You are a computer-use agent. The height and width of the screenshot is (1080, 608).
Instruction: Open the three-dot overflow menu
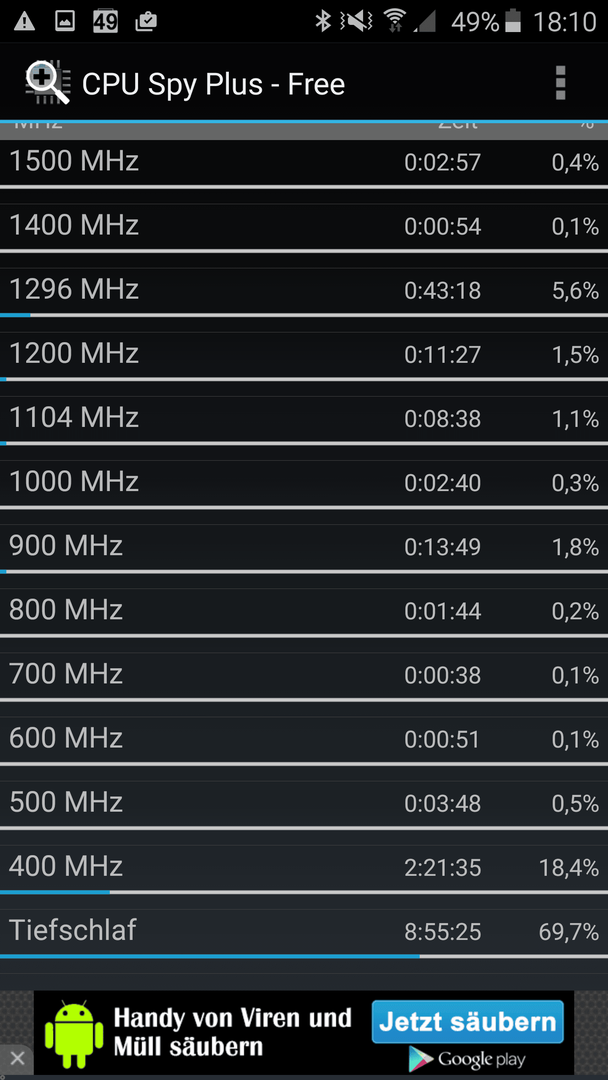560,83
